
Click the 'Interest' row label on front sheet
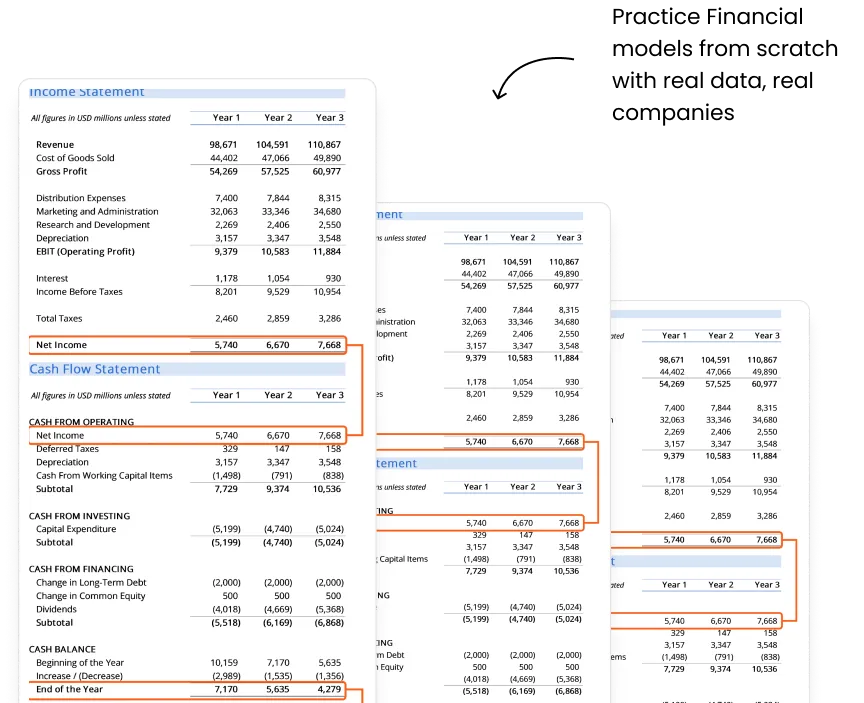tap(52, 278)
